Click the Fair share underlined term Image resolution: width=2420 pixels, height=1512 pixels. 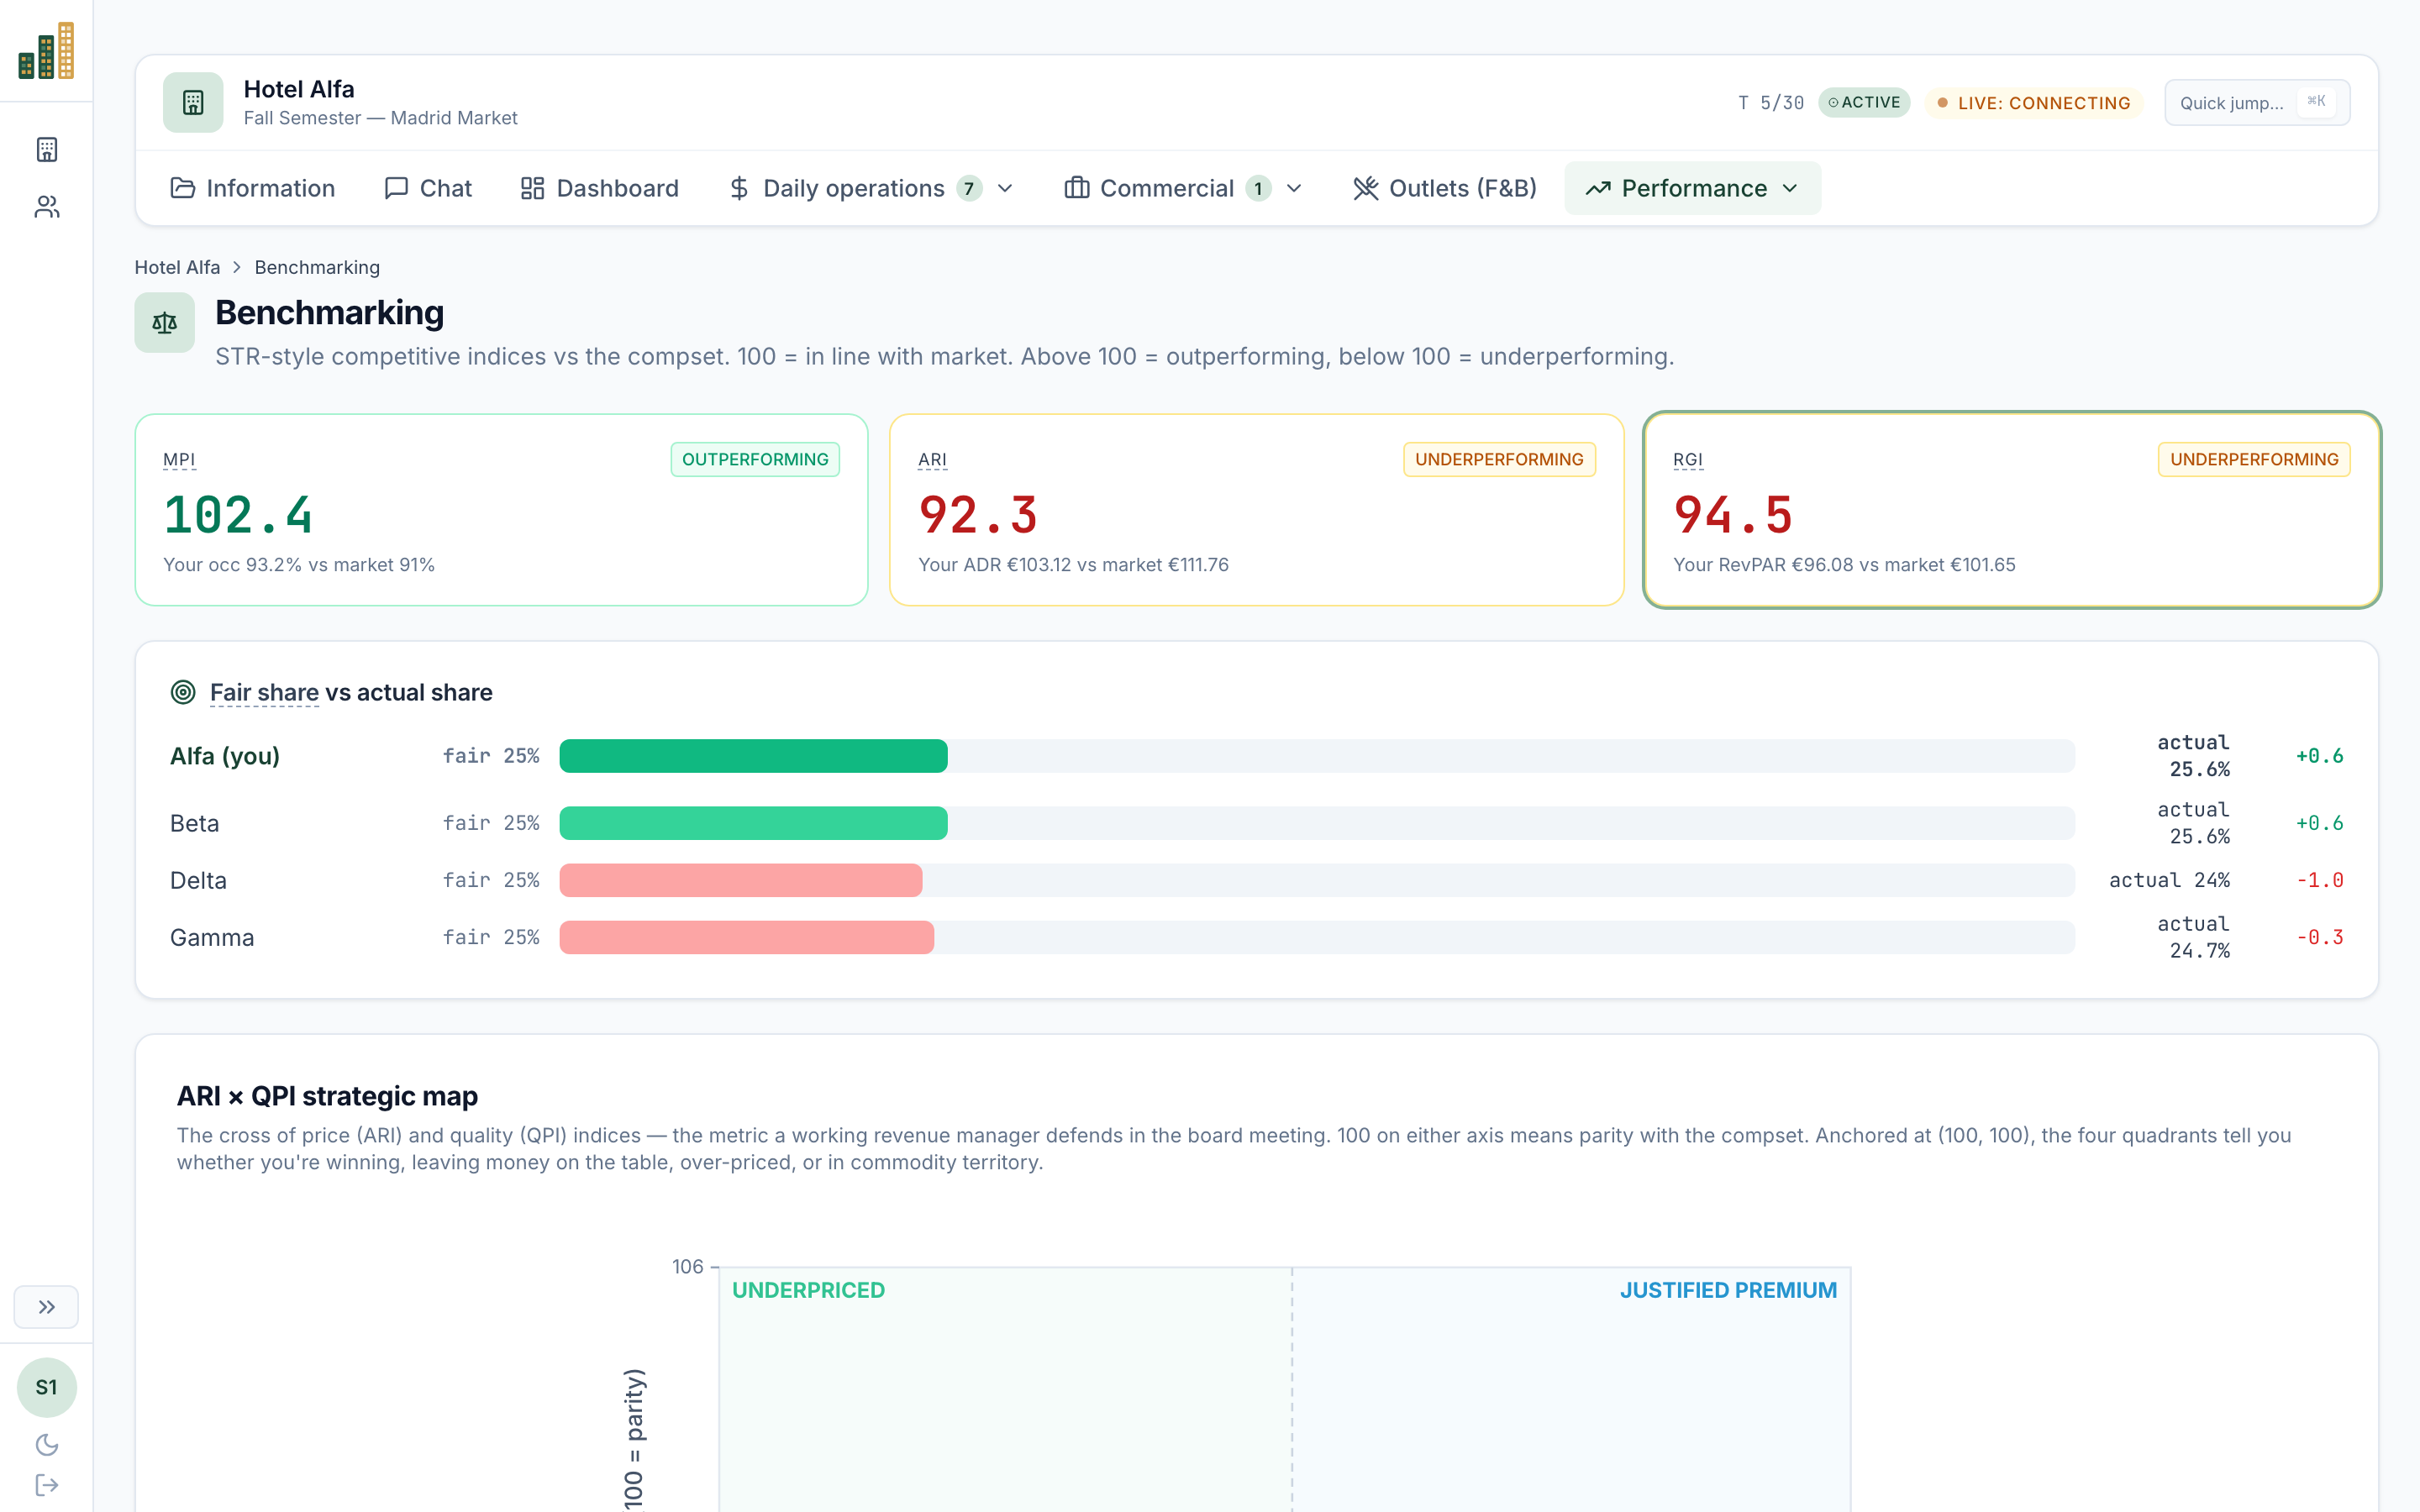(x=264, y=692)
